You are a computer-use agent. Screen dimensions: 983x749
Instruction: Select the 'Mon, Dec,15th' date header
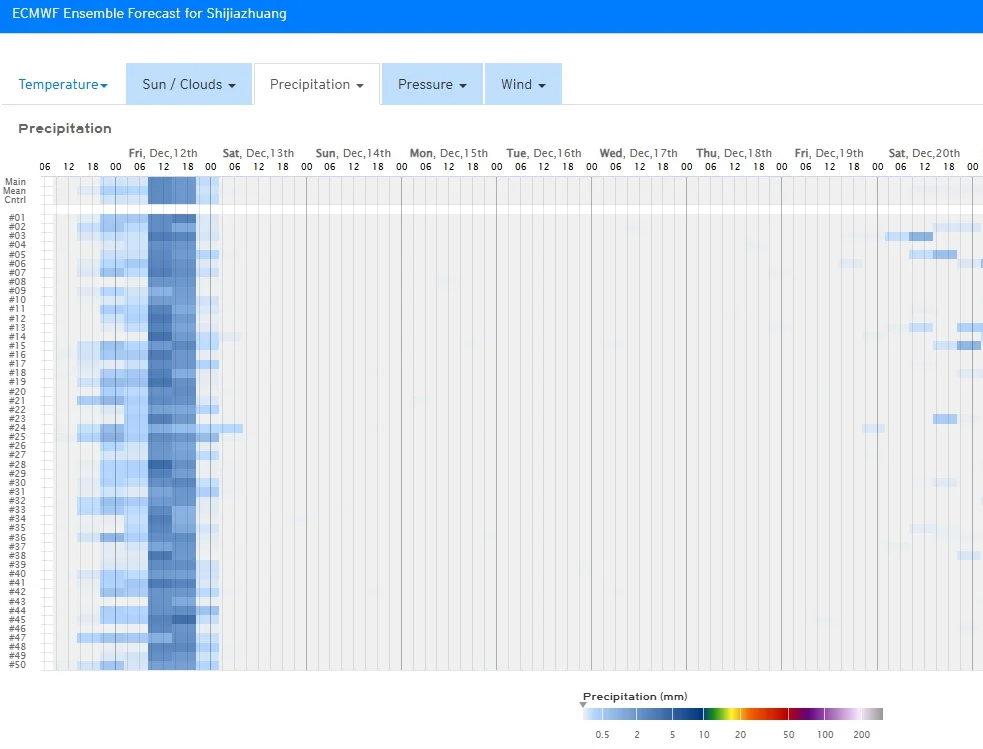click(x=449, y=153)
